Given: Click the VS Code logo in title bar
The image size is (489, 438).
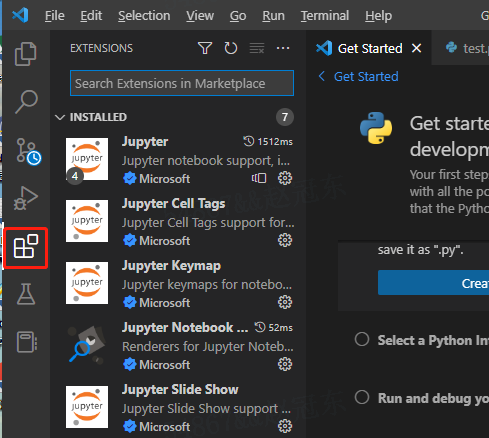Looking at the screenshot, I should coord(20,15).
